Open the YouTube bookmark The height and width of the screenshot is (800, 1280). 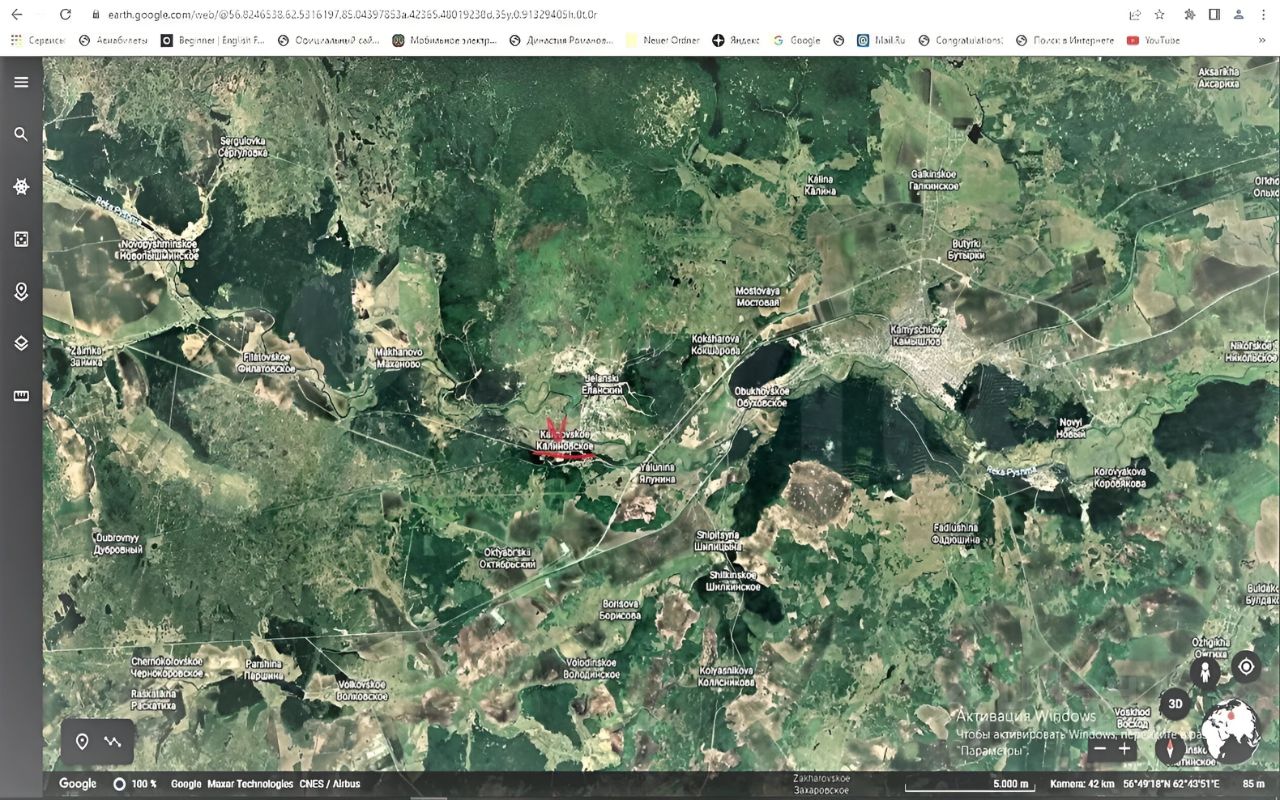(1153, 41)
